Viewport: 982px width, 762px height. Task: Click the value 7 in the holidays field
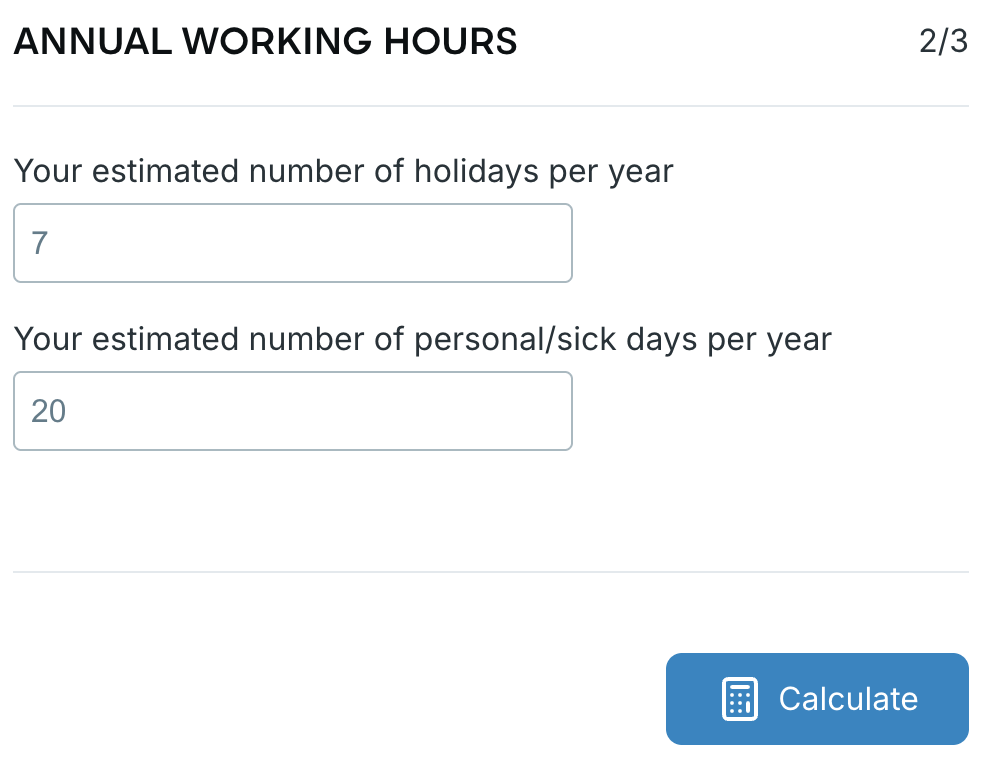click(40, 243)
